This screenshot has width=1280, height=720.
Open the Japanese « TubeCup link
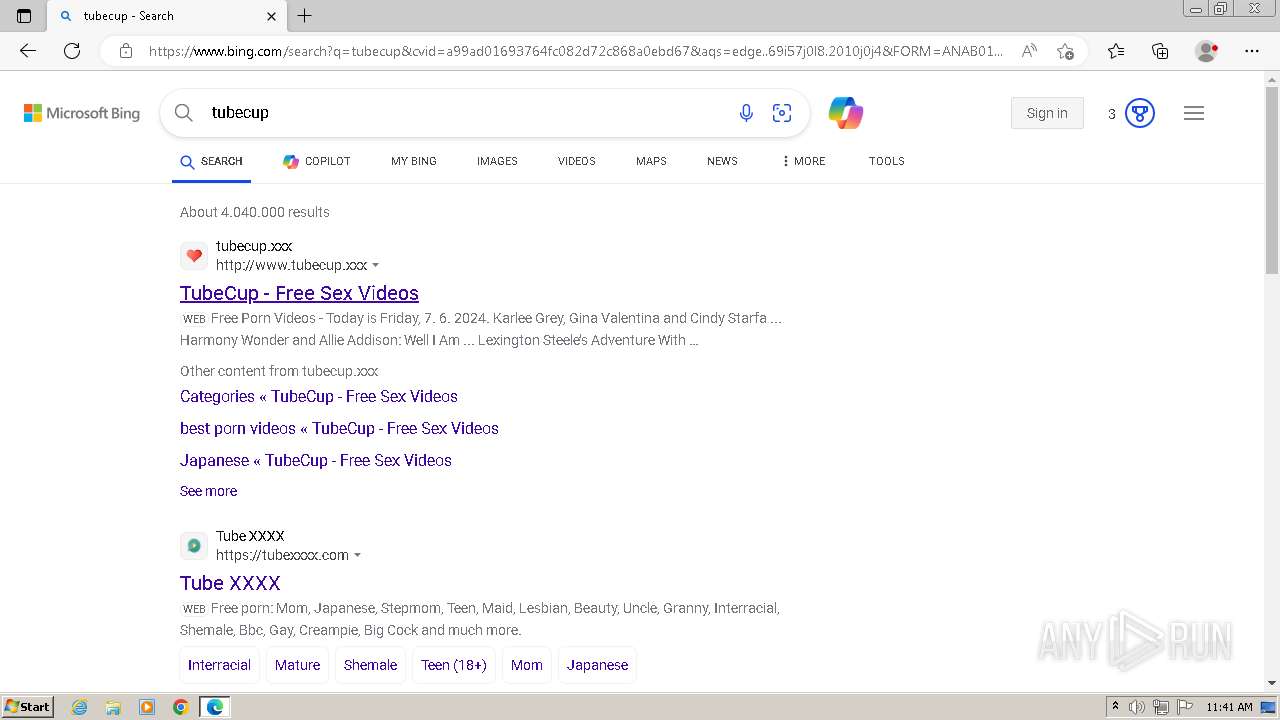click(316, 461)
